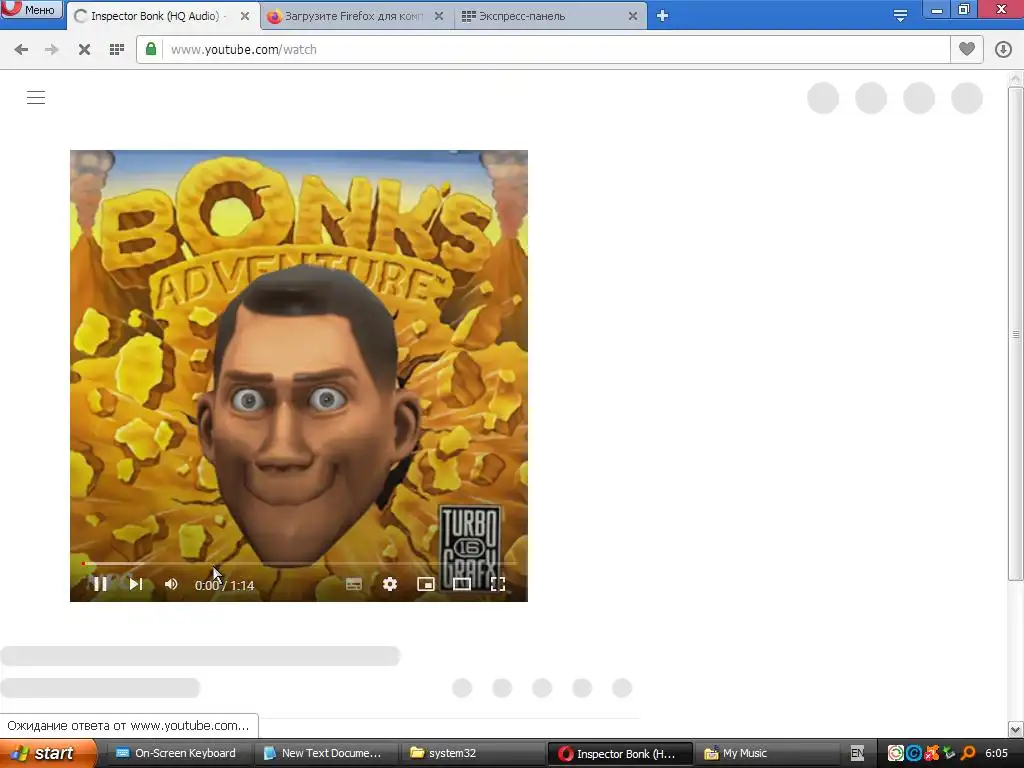Open the Windows start menu
Image resolution: width=1024 pixels, height=768 pixels.
[x=48, y=754]
